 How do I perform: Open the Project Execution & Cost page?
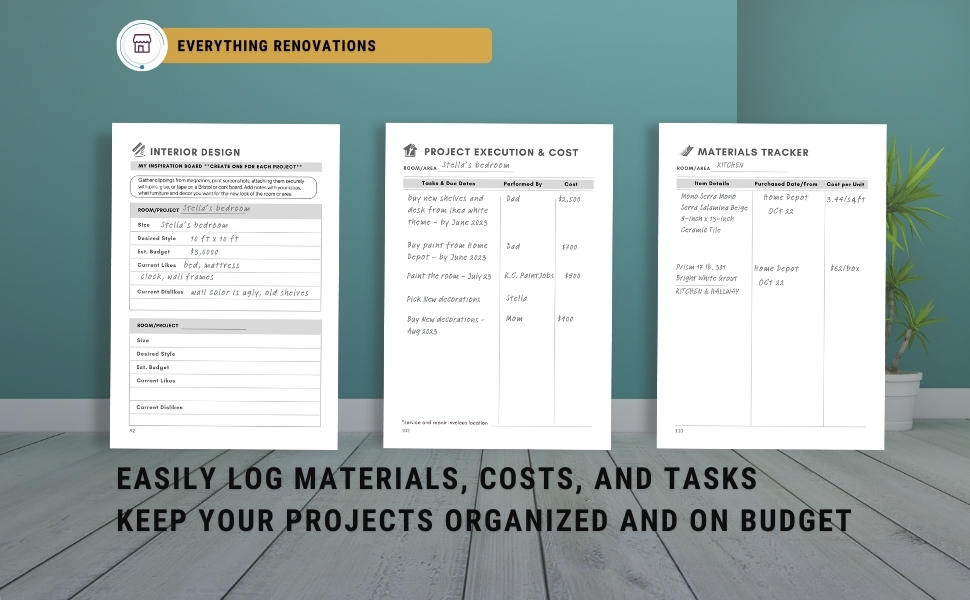[x=498, y=286]
